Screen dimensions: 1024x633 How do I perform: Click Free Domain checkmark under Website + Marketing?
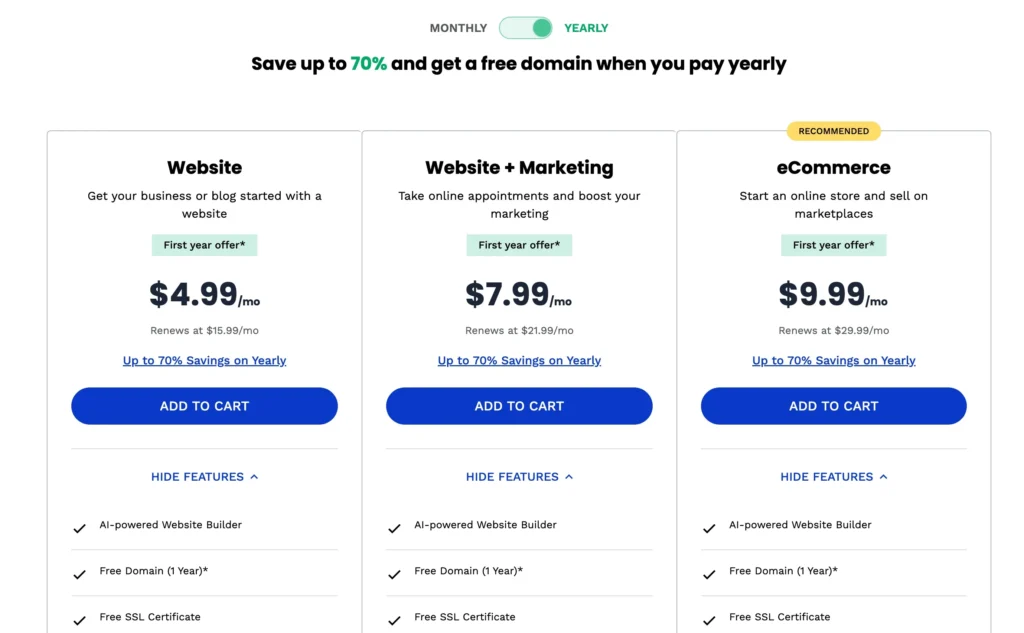pos(395,573)
